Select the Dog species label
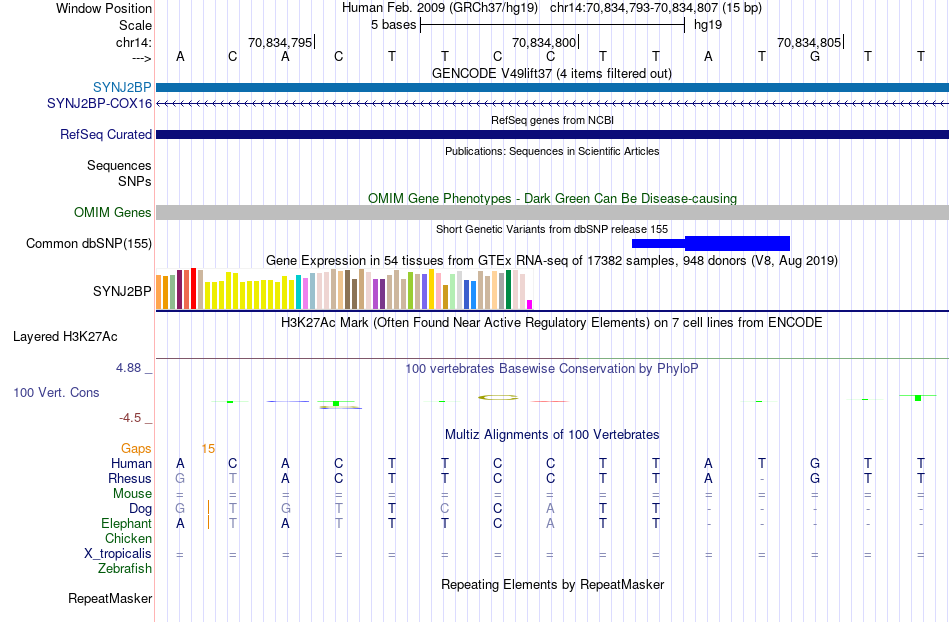The image size is (950, 622). point(141,509)
